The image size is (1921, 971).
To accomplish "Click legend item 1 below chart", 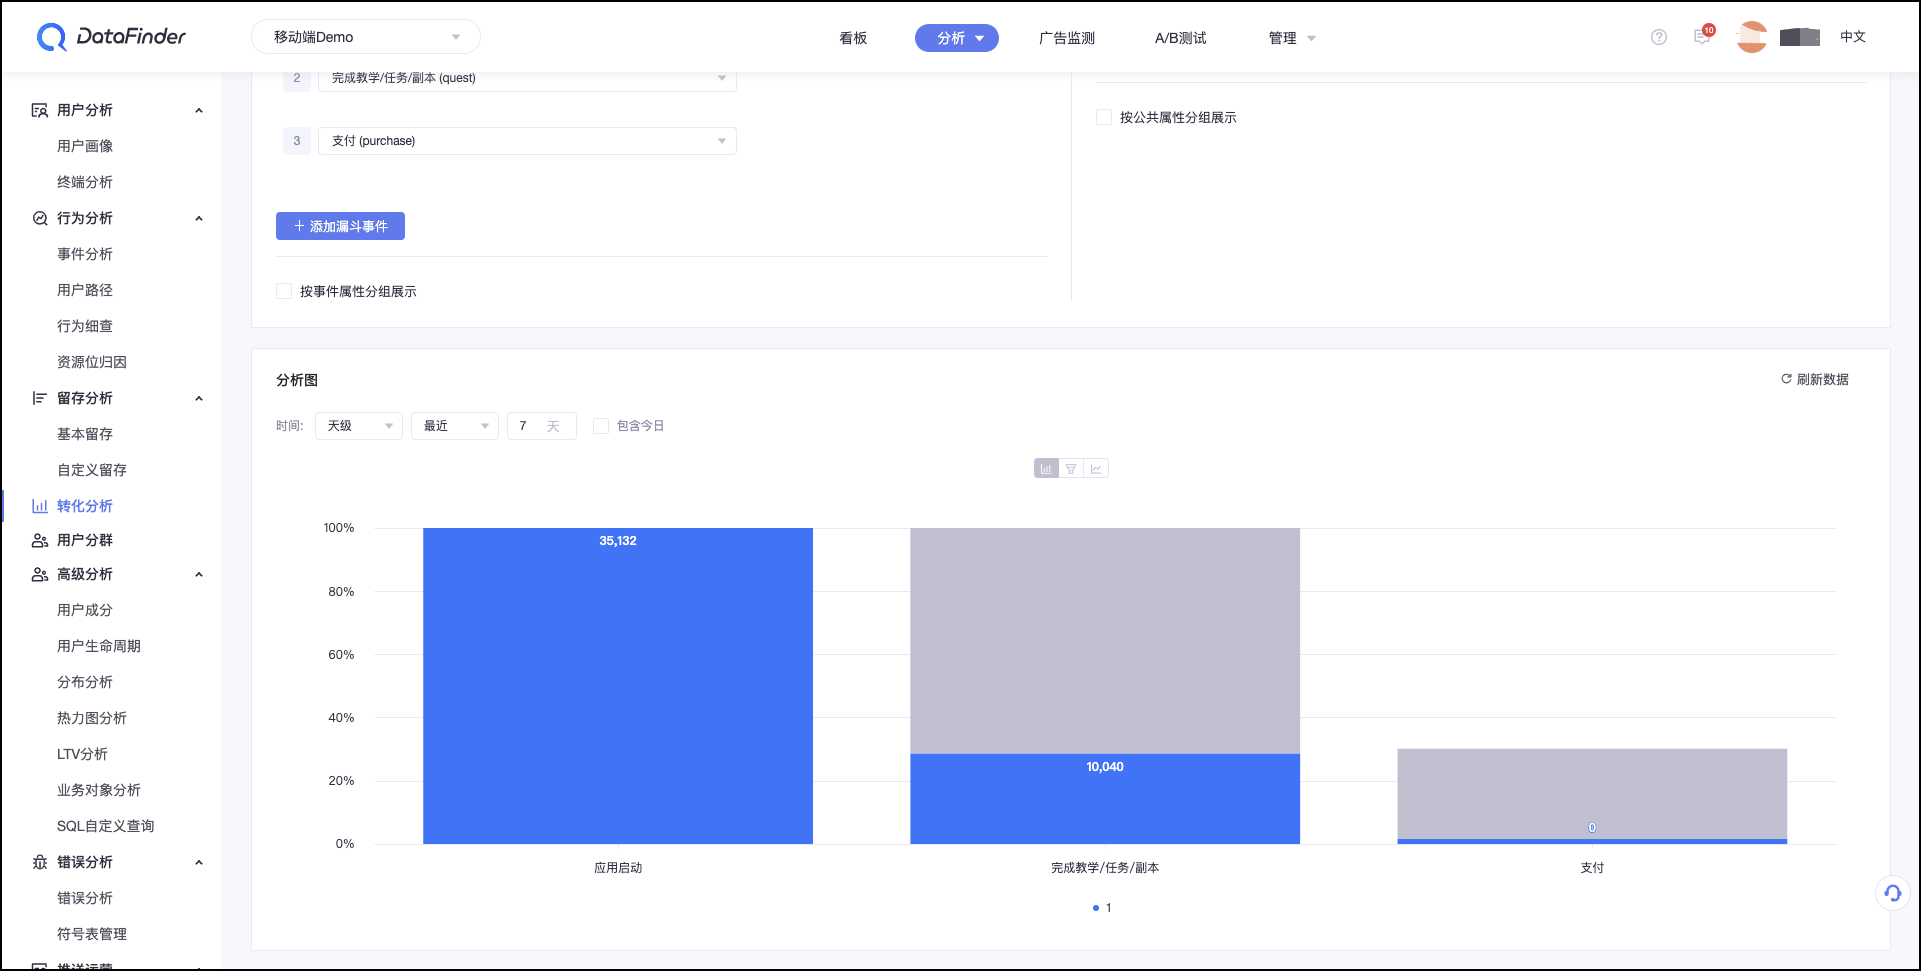I will (x=1102, y=908).
